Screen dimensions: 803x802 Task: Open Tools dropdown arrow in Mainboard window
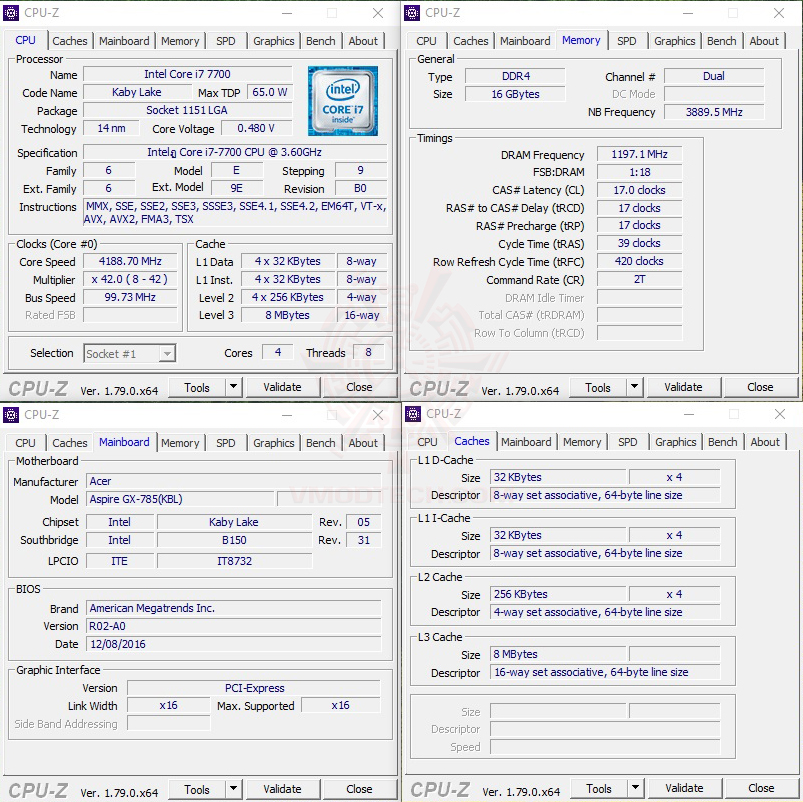(x=234, y=789)
